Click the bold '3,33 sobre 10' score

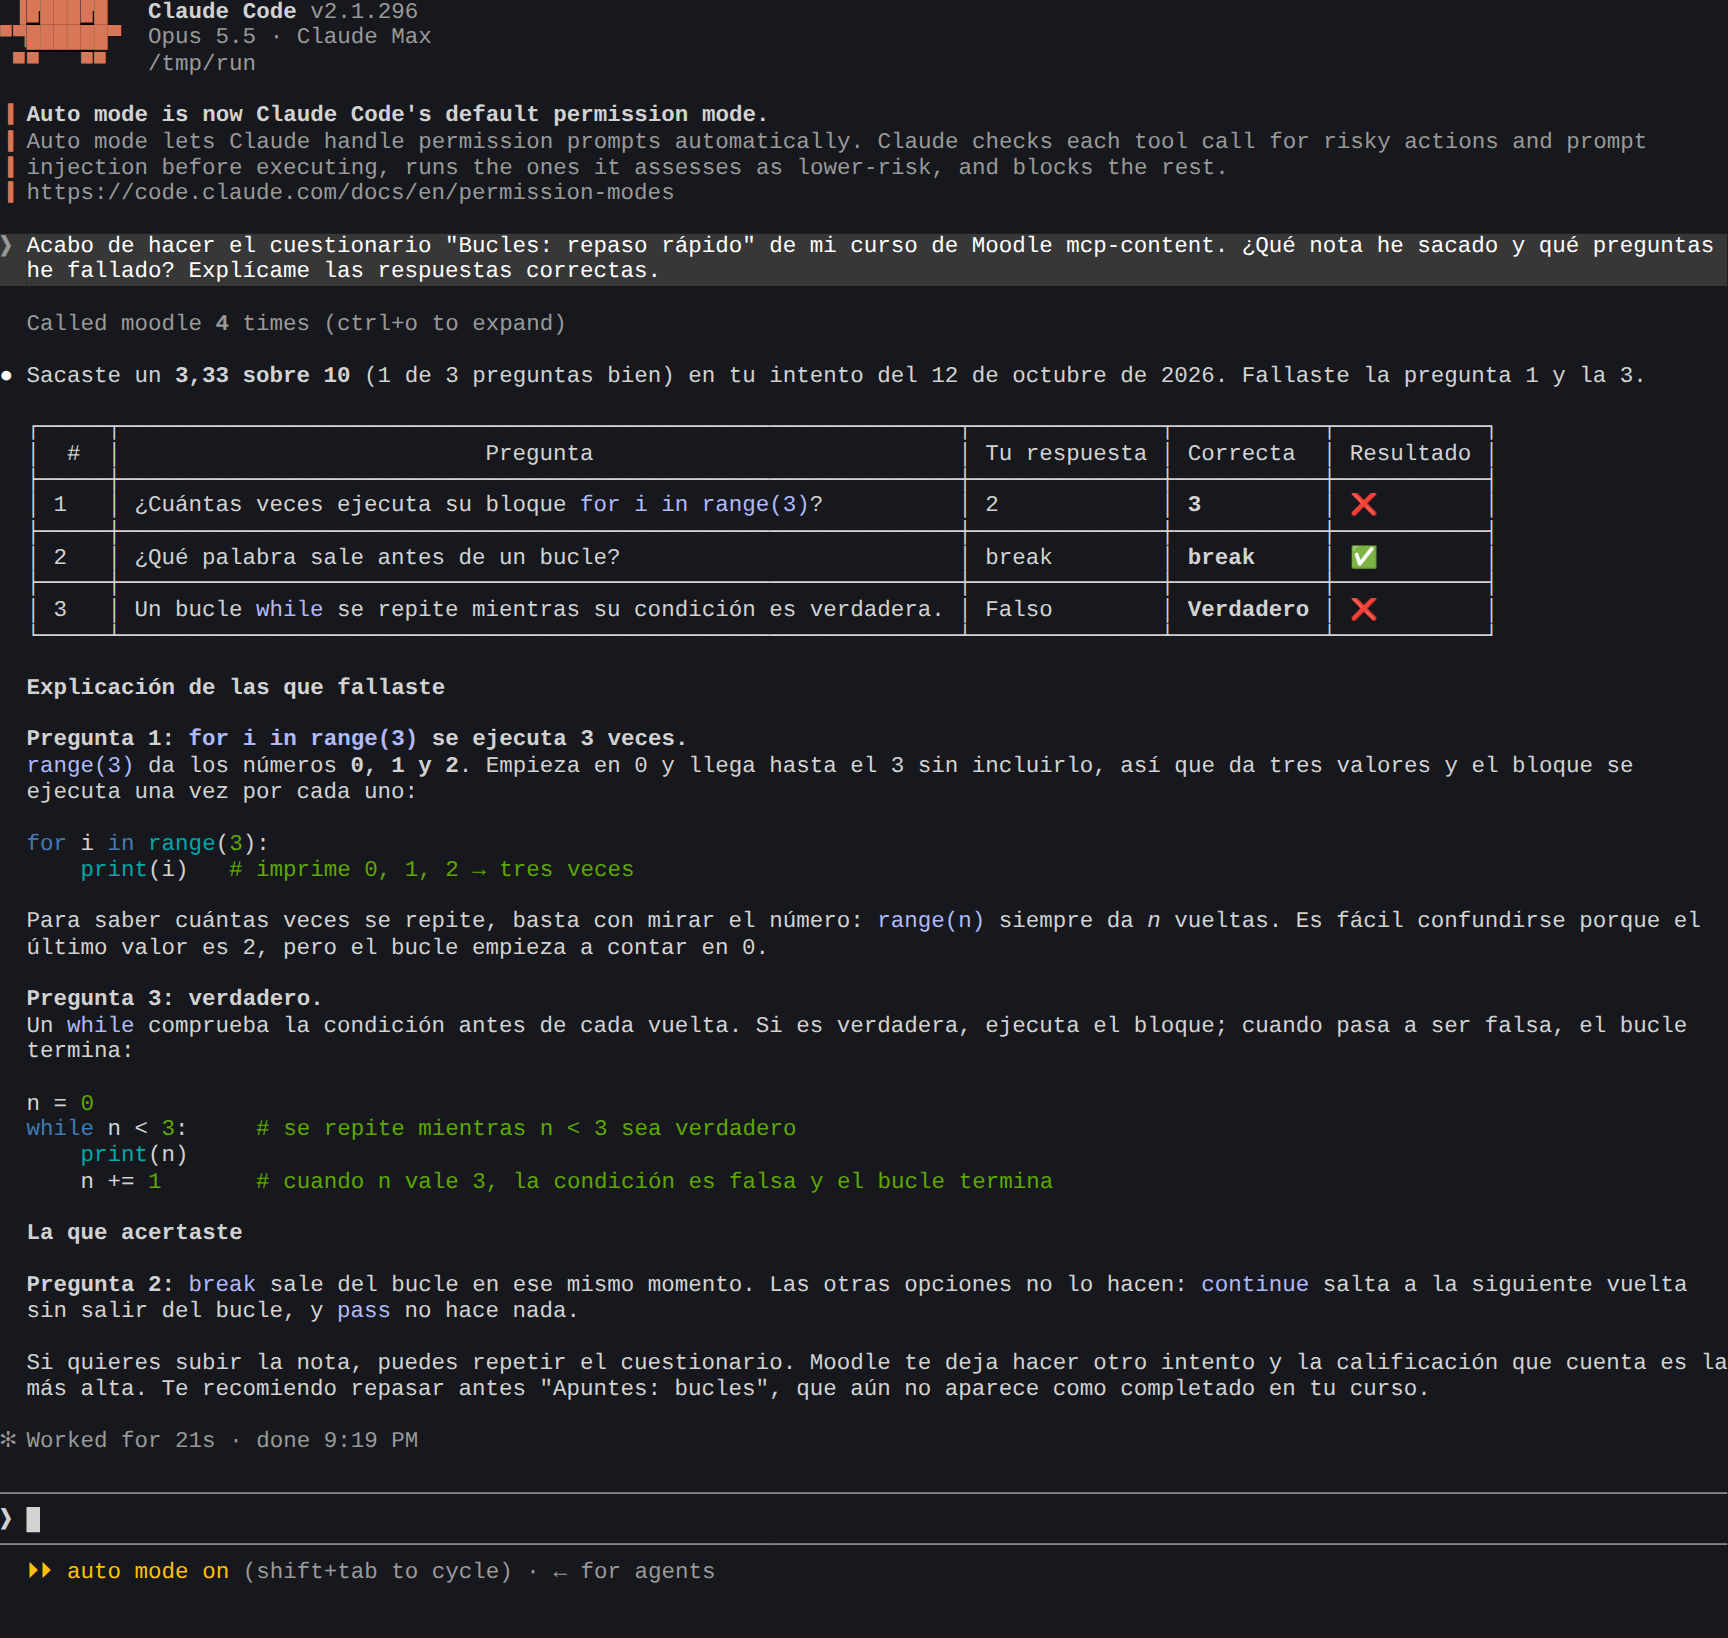[x=262, y=375]
